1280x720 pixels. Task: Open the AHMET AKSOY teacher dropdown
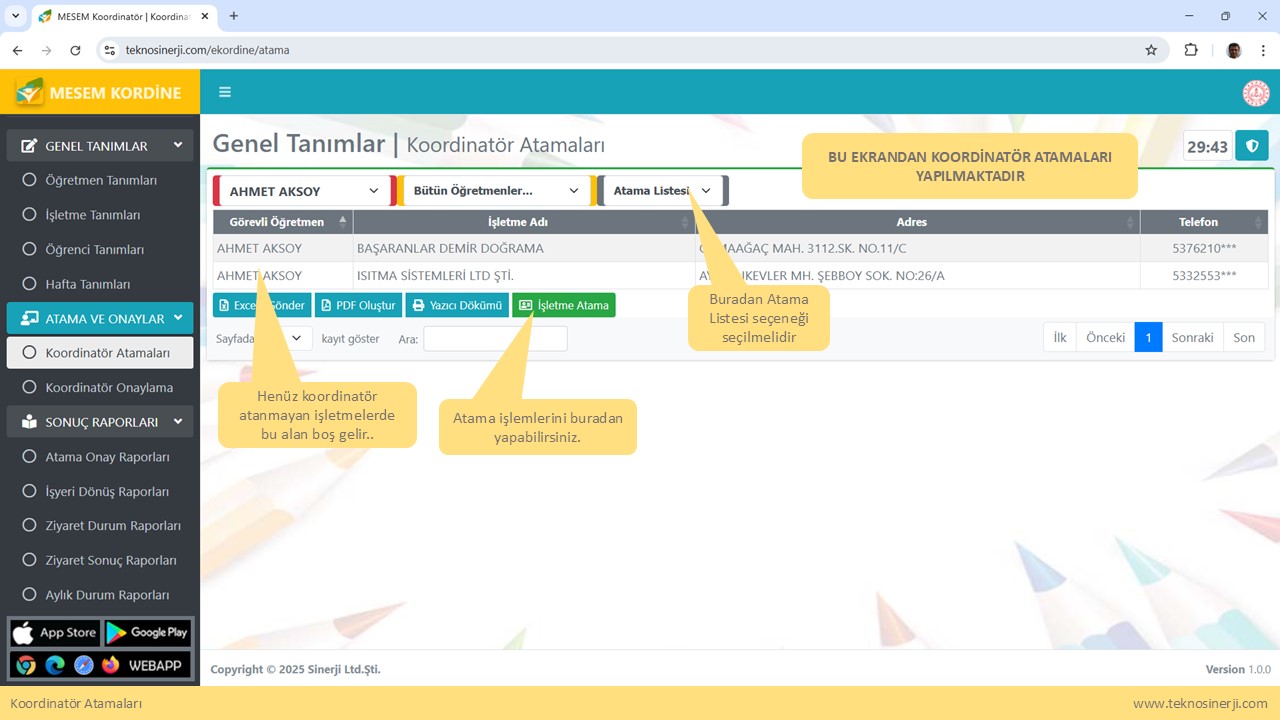point(303,191)
